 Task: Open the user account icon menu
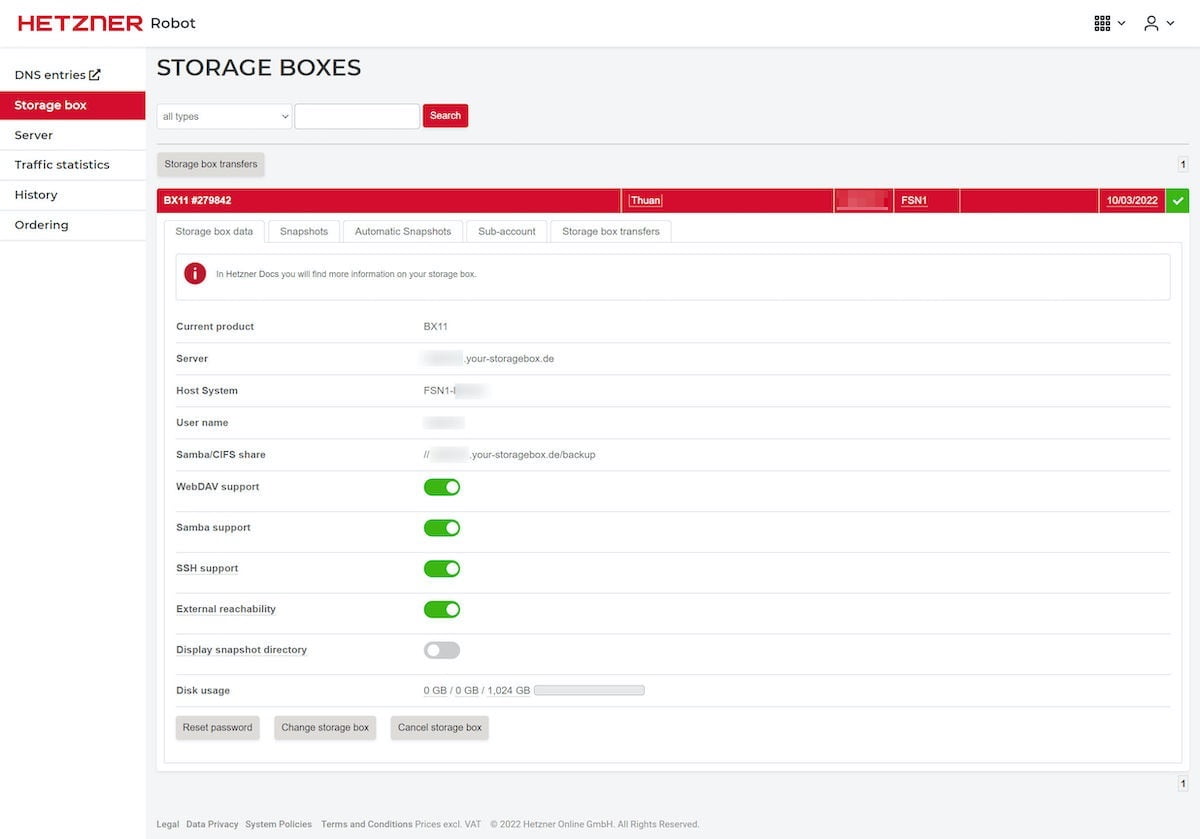click(x=1152, y=23)
